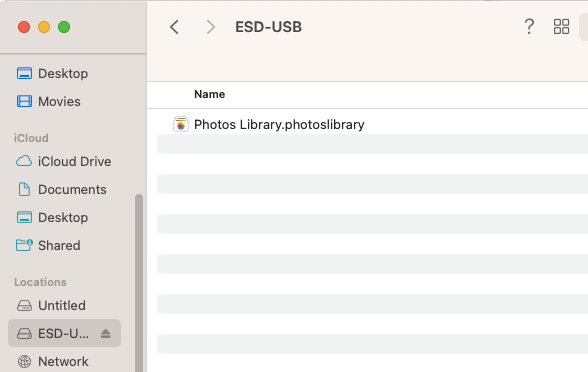The image size is (588, 372).
Task: Go forward with the right chevron
Action: [x=211, y=27]
